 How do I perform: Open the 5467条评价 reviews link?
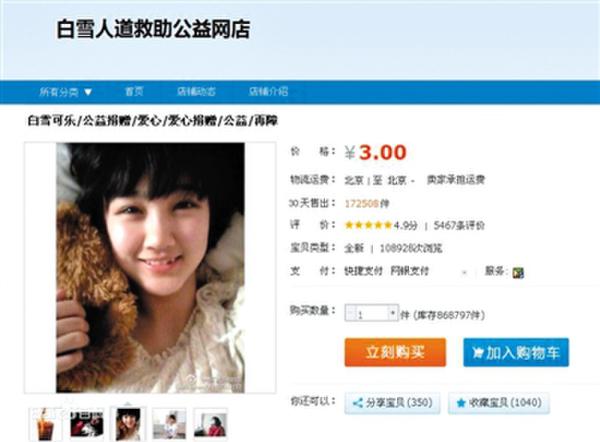[459, 225]
